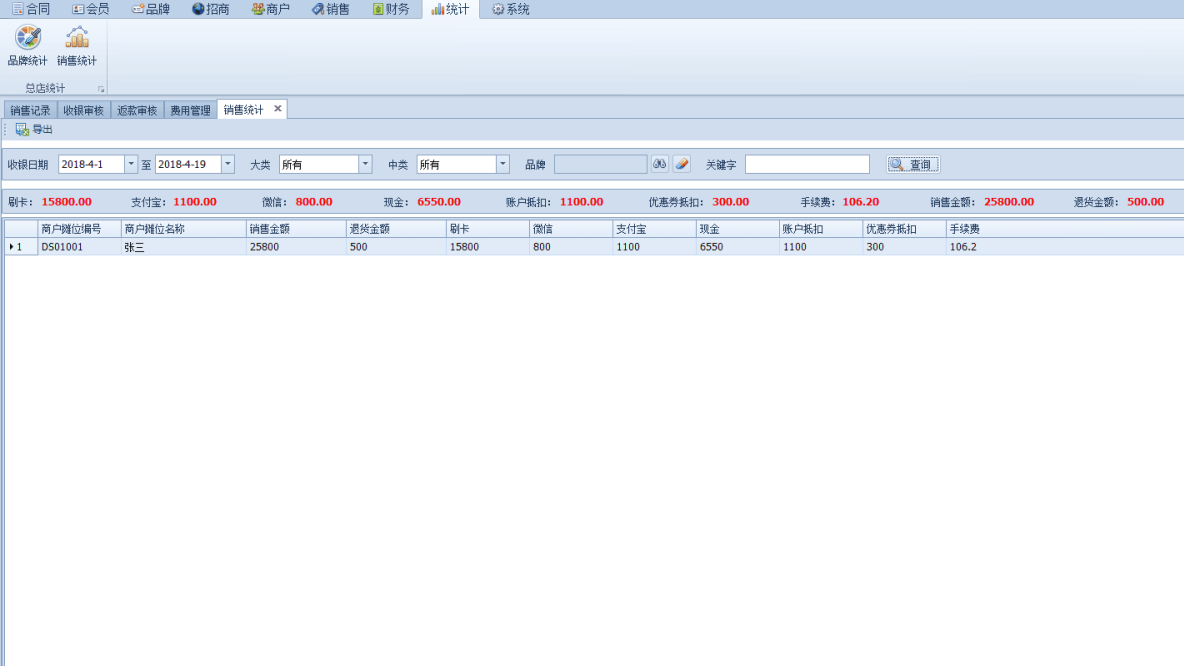
Task: Sort by the 销售金额 column header
Action: (x=296, y=229)
